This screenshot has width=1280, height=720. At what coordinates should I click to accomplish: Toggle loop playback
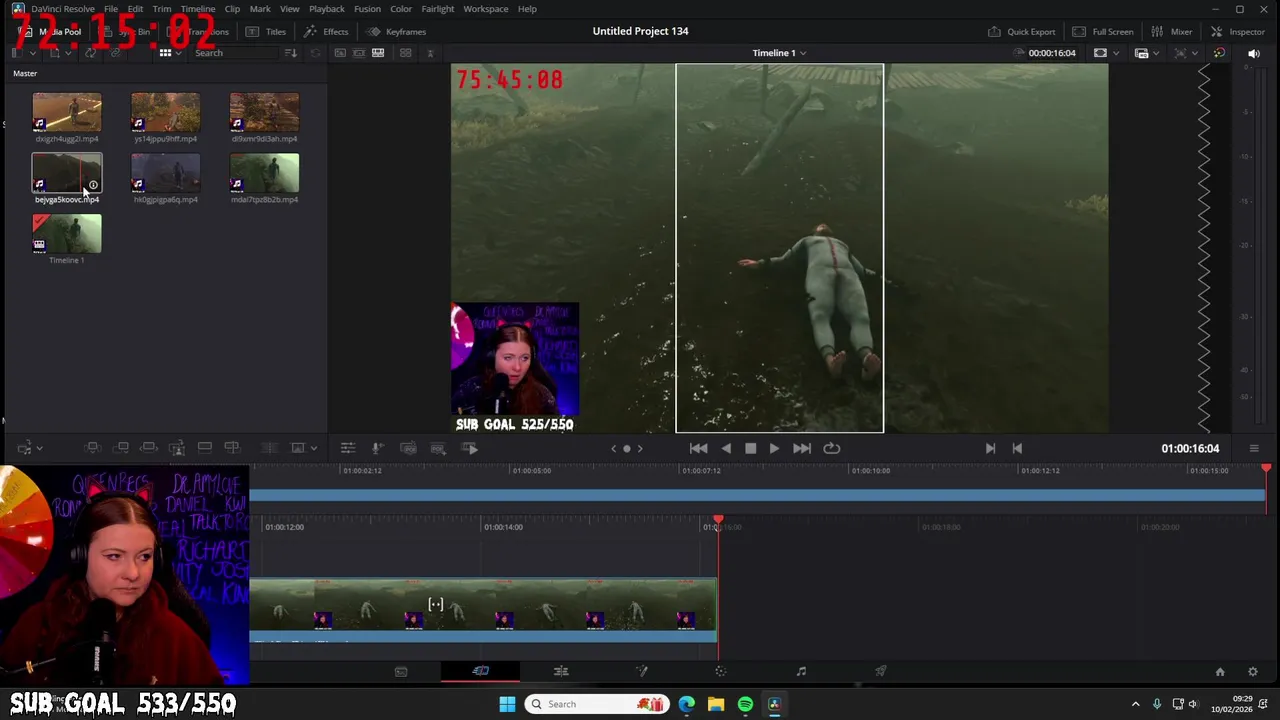832,448
